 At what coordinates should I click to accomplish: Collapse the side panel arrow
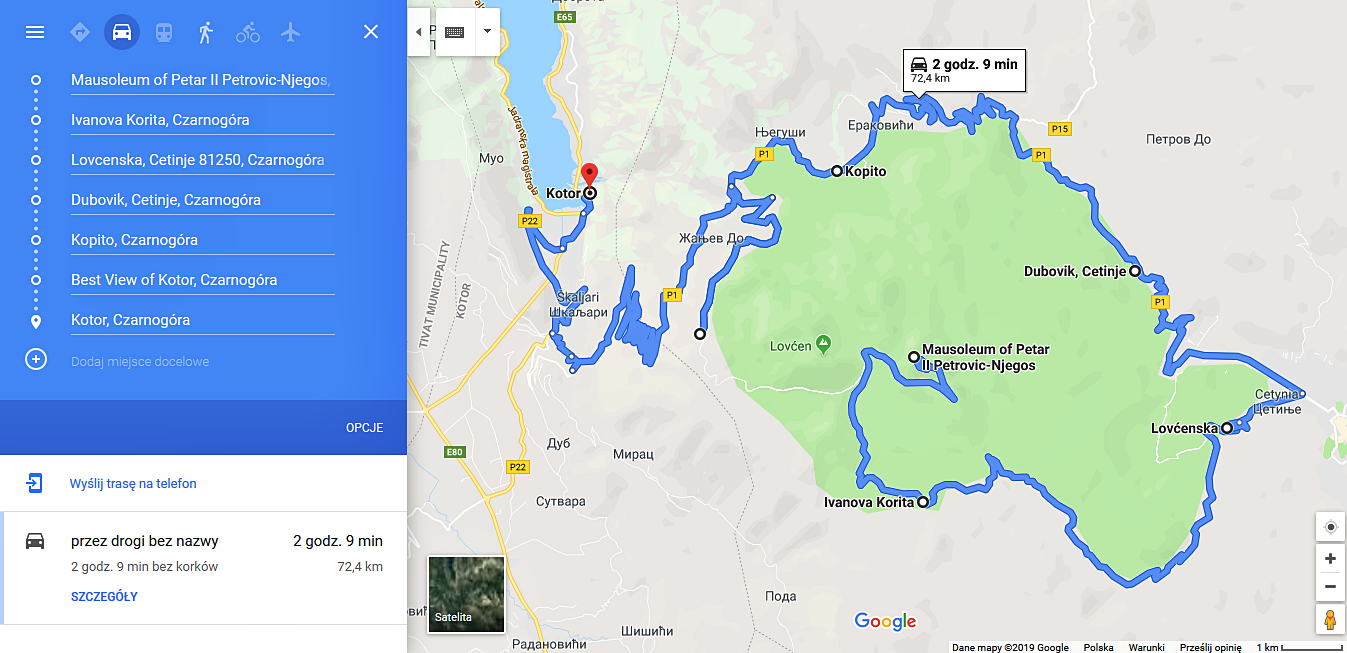(418, 31)
